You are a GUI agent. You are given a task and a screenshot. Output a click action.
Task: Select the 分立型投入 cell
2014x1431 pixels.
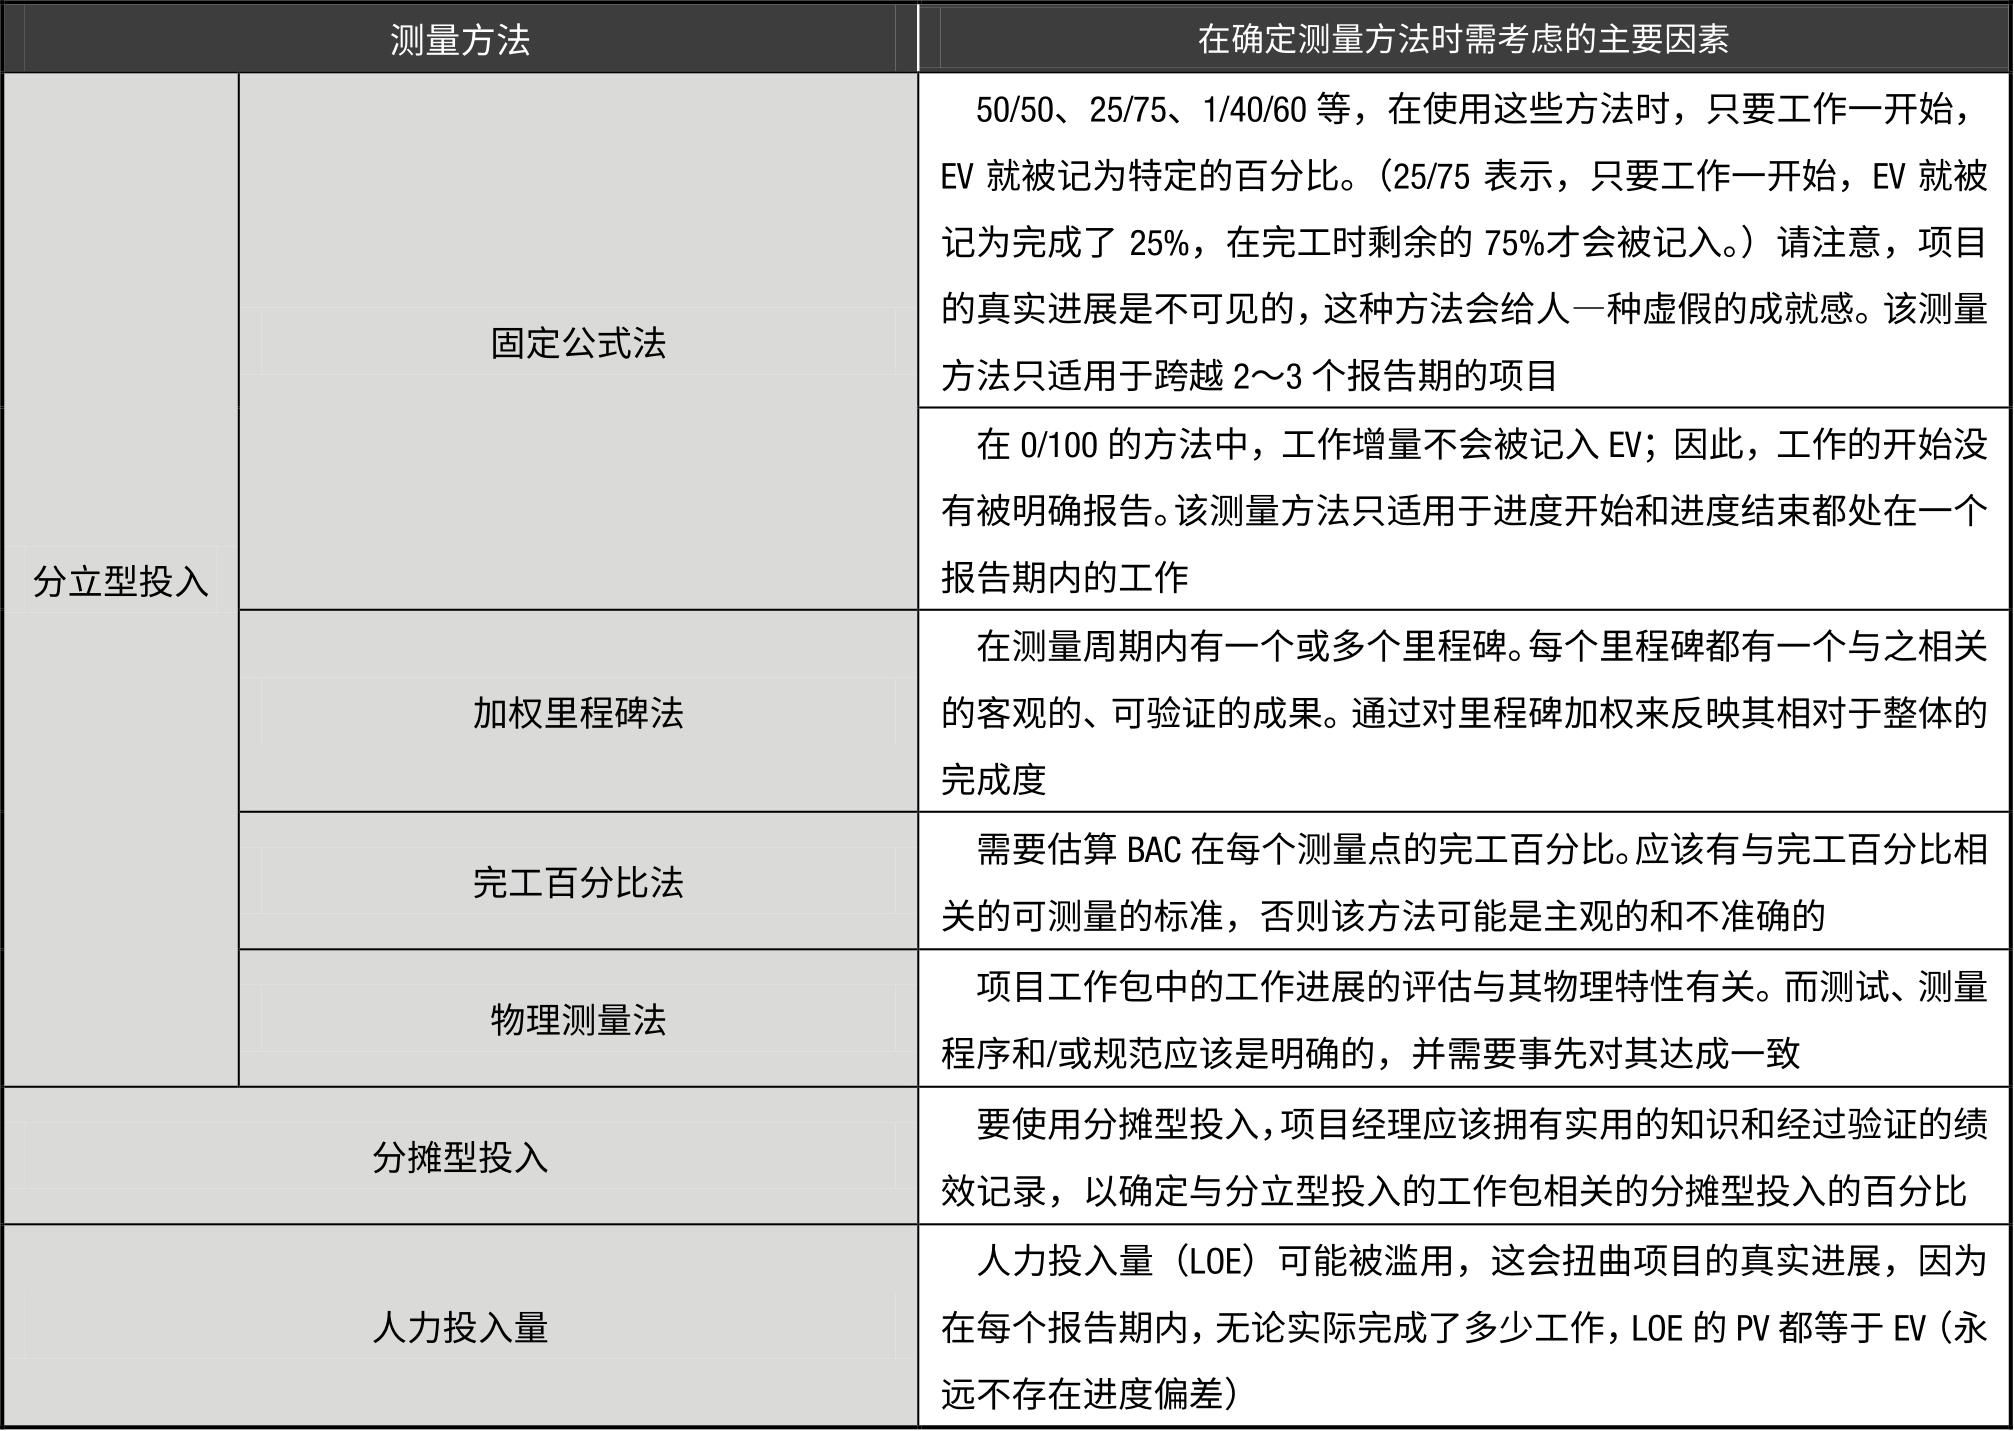[x=120, y=581]
